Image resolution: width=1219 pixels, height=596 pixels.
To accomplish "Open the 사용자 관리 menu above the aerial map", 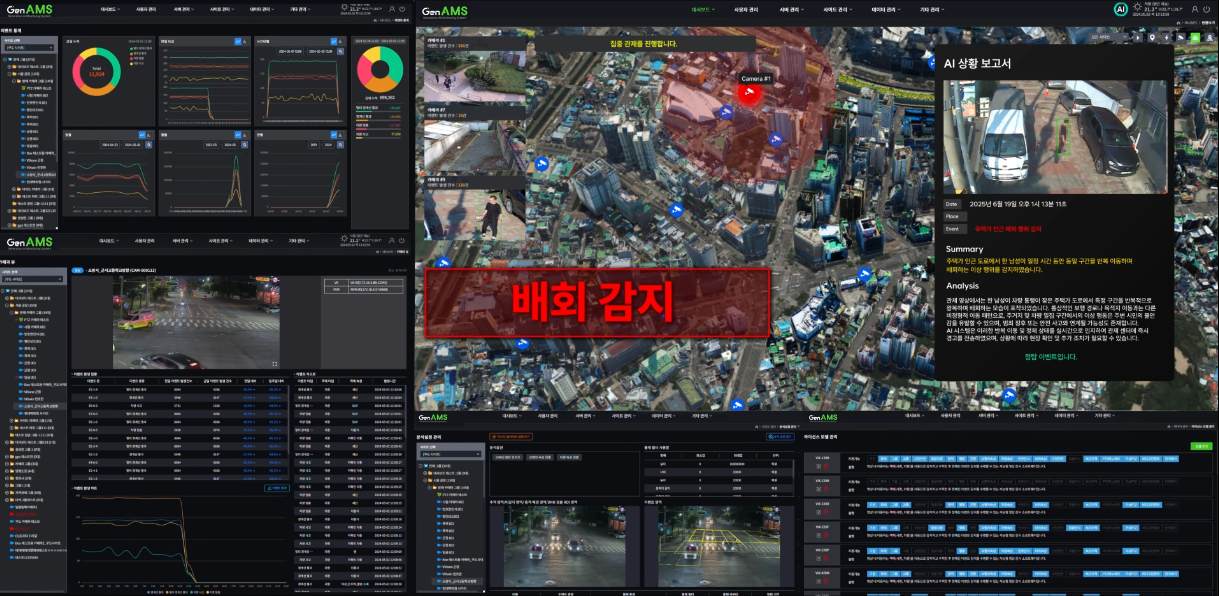I will coord(746,9).
